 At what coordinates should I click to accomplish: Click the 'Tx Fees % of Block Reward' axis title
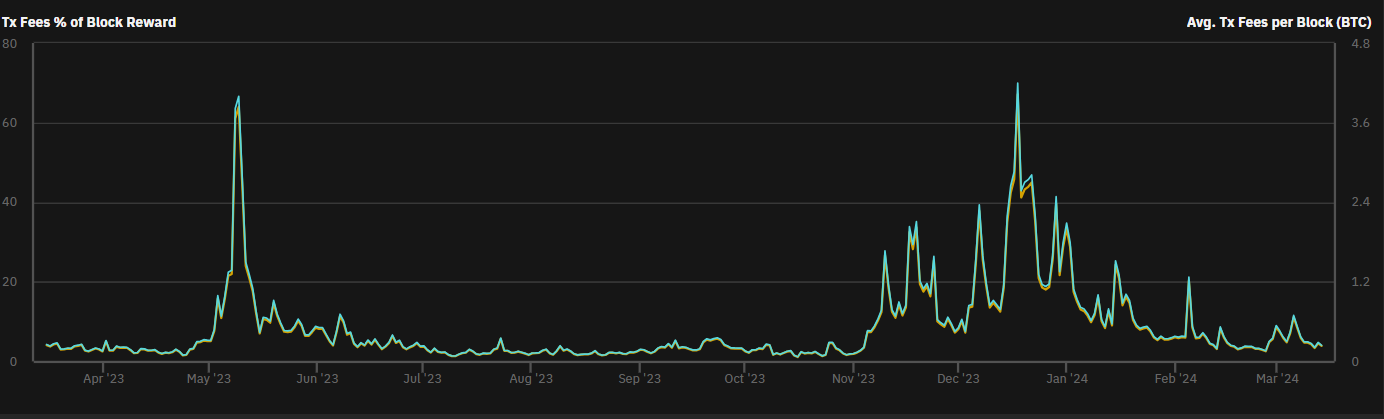[x=89, y=22]
